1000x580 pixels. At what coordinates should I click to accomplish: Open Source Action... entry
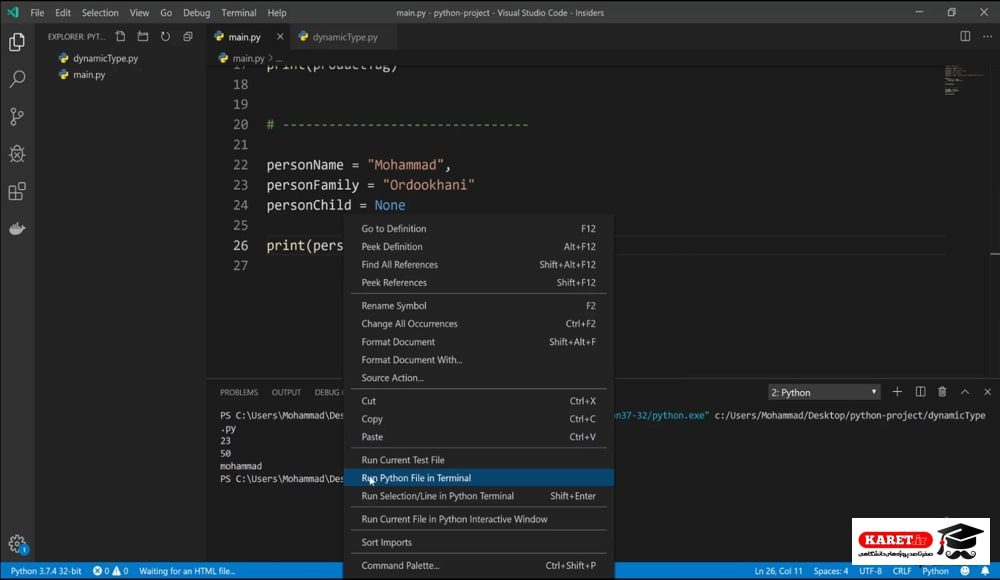coord(478,377)
